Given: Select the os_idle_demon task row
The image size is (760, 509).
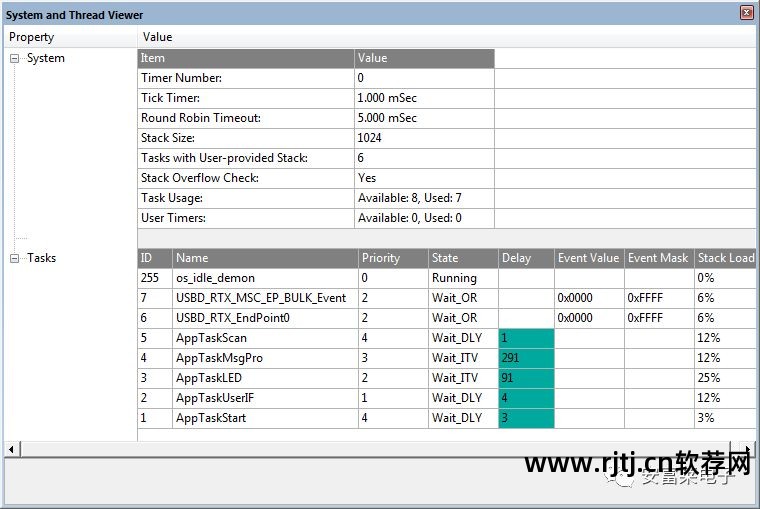Looking at the screenshot, I should pyautogui.click(x=215, y=278).
